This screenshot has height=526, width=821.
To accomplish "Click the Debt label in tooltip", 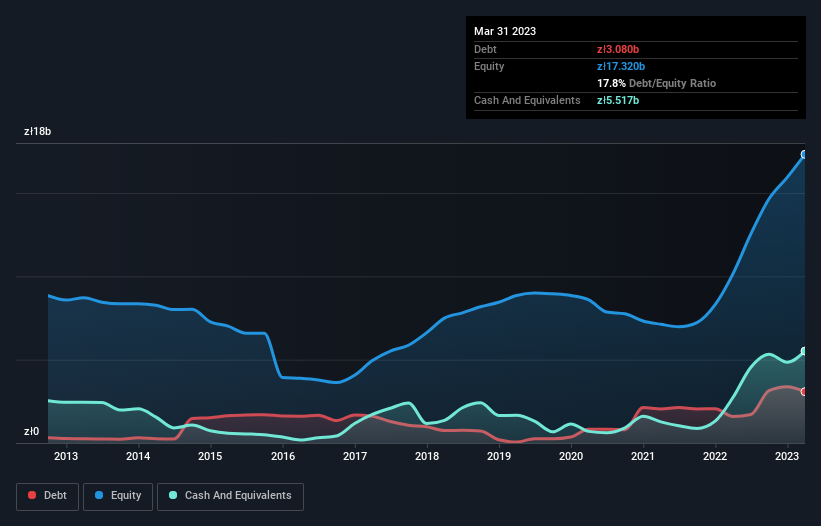I will (x=485, y=49).
